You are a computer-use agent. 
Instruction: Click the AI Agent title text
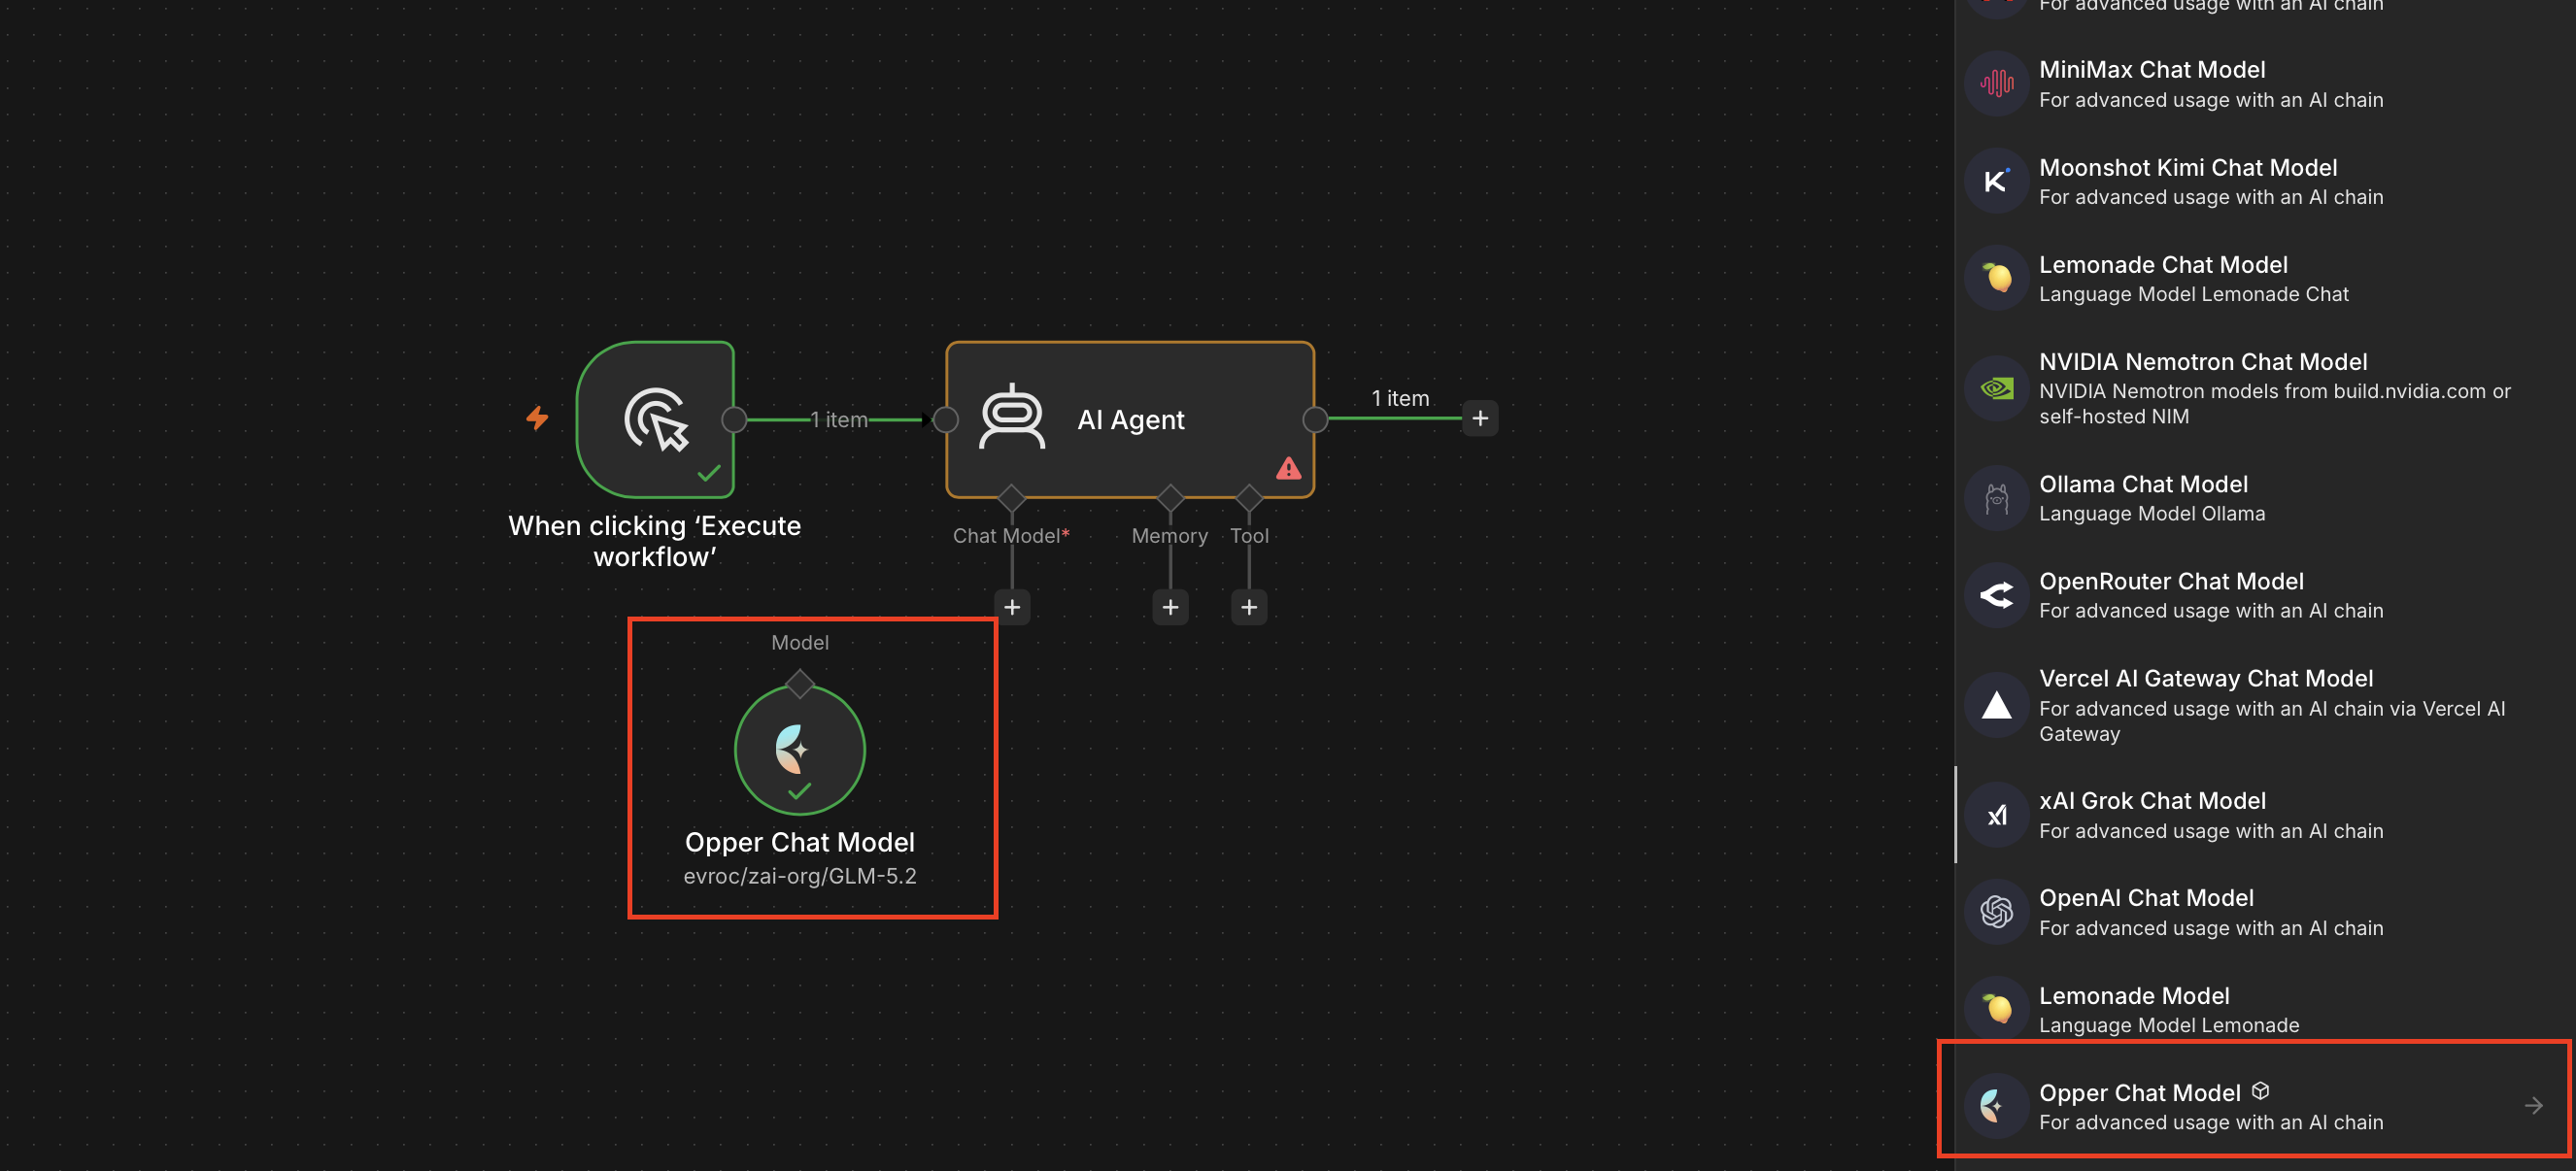tap(1130, 420)
